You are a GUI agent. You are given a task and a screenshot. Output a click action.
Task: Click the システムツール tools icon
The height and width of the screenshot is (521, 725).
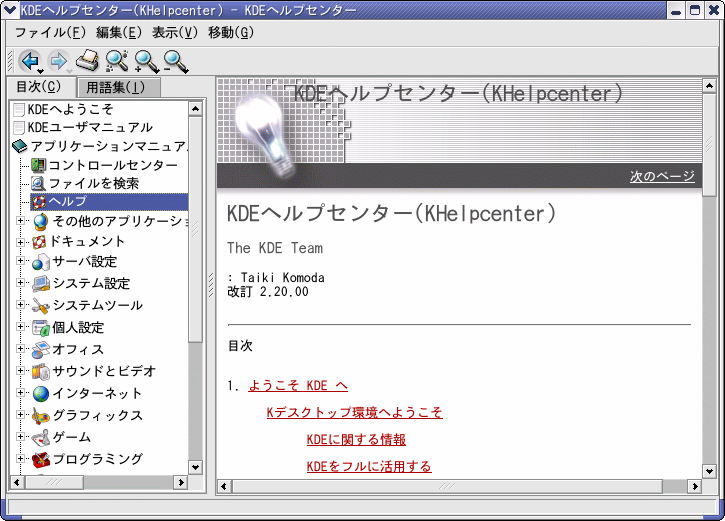(41, 306)
